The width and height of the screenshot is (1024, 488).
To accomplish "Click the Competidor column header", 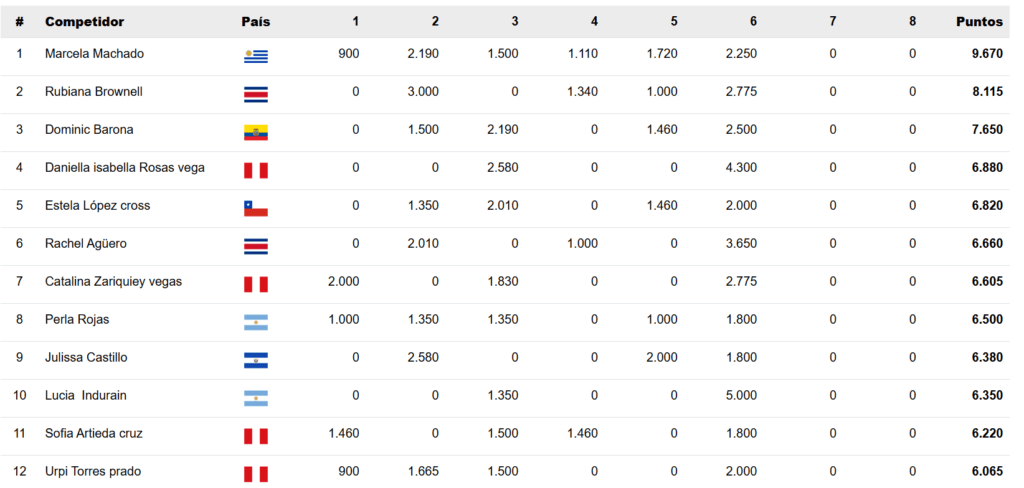I will coord(84,22).
